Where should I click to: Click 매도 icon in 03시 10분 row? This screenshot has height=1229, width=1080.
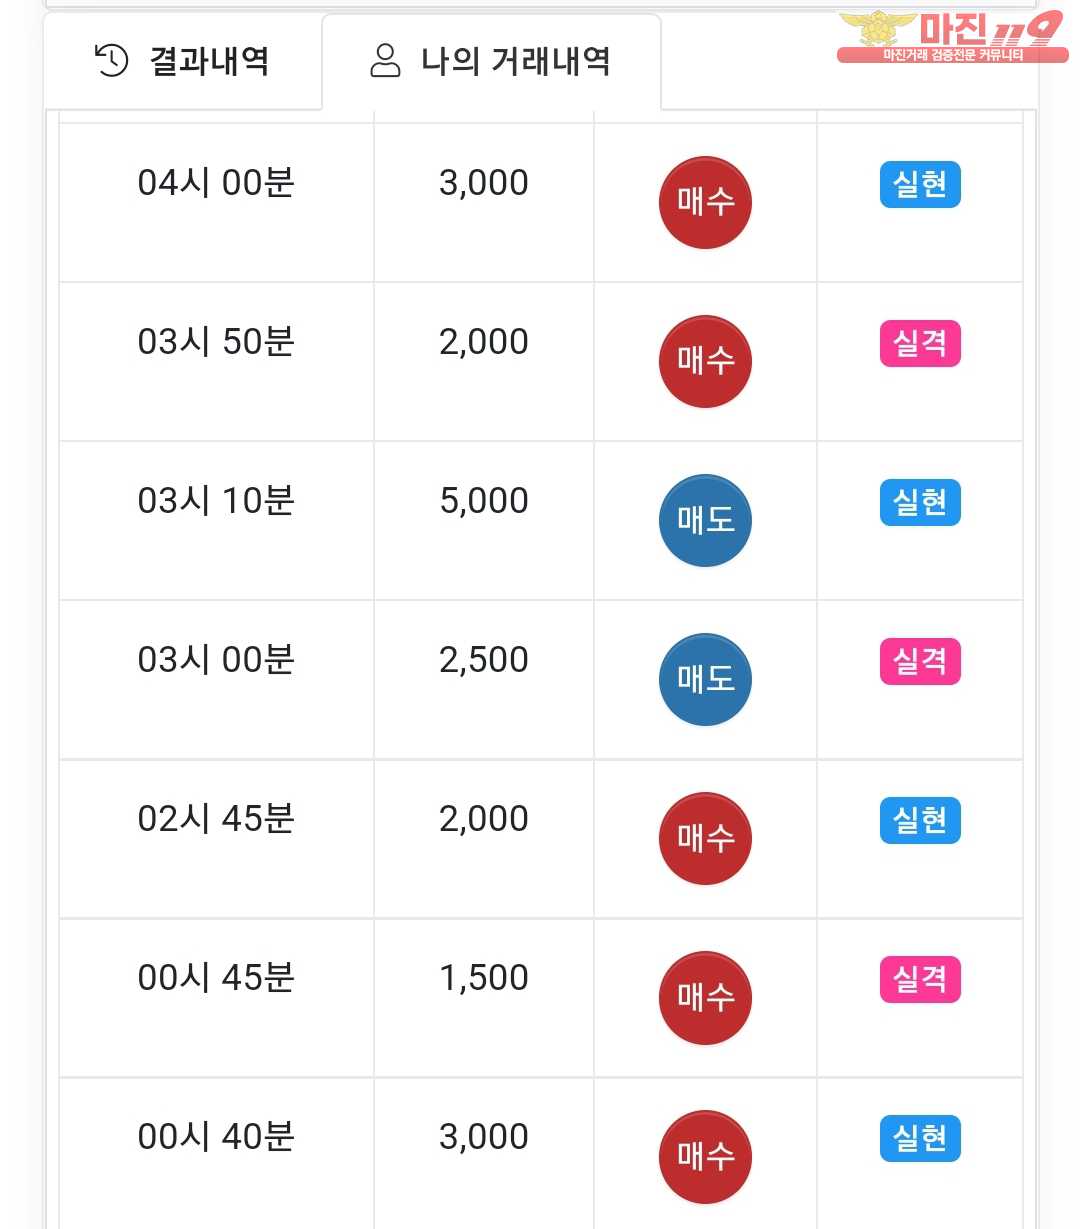705,520
